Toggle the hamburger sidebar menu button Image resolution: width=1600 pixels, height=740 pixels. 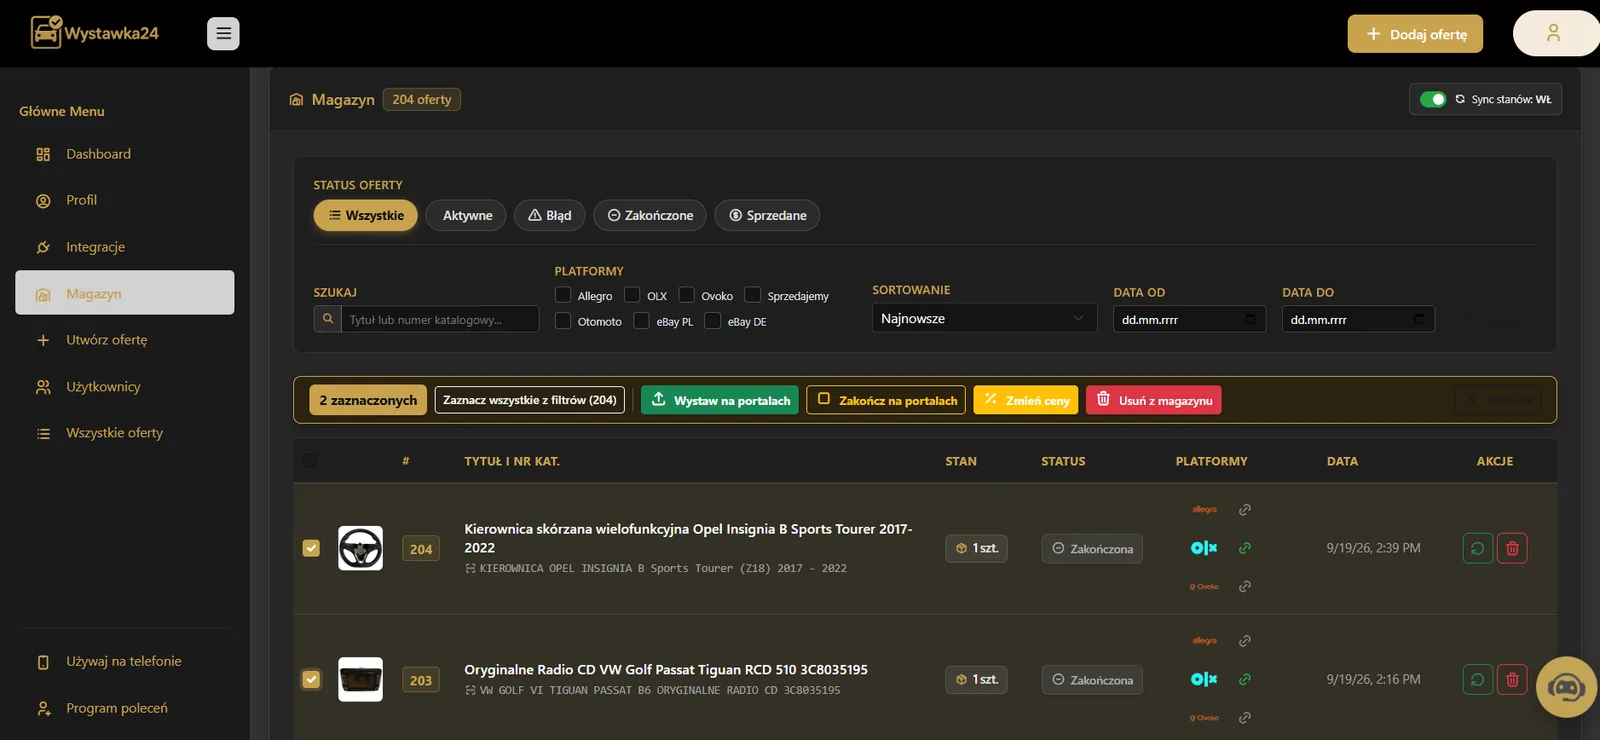click(223, 33)
